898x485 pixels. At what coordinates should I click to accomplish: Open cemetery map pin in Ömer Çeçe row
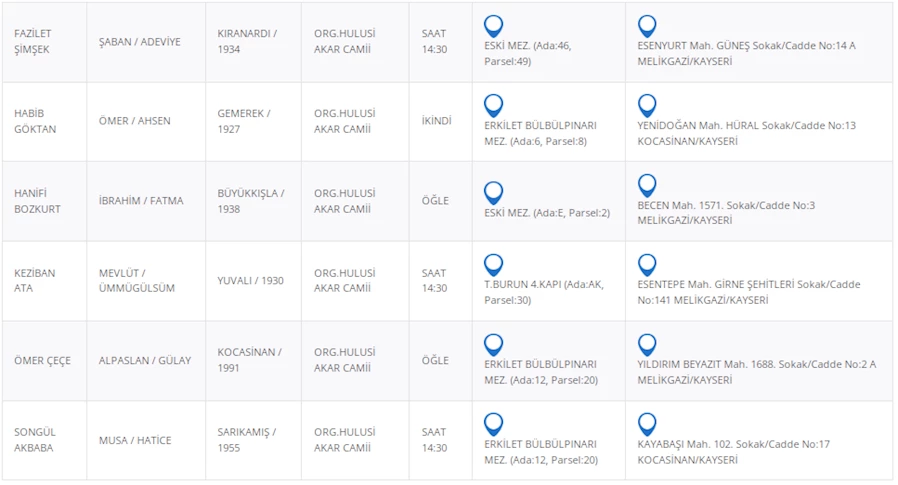pos(493,344)
